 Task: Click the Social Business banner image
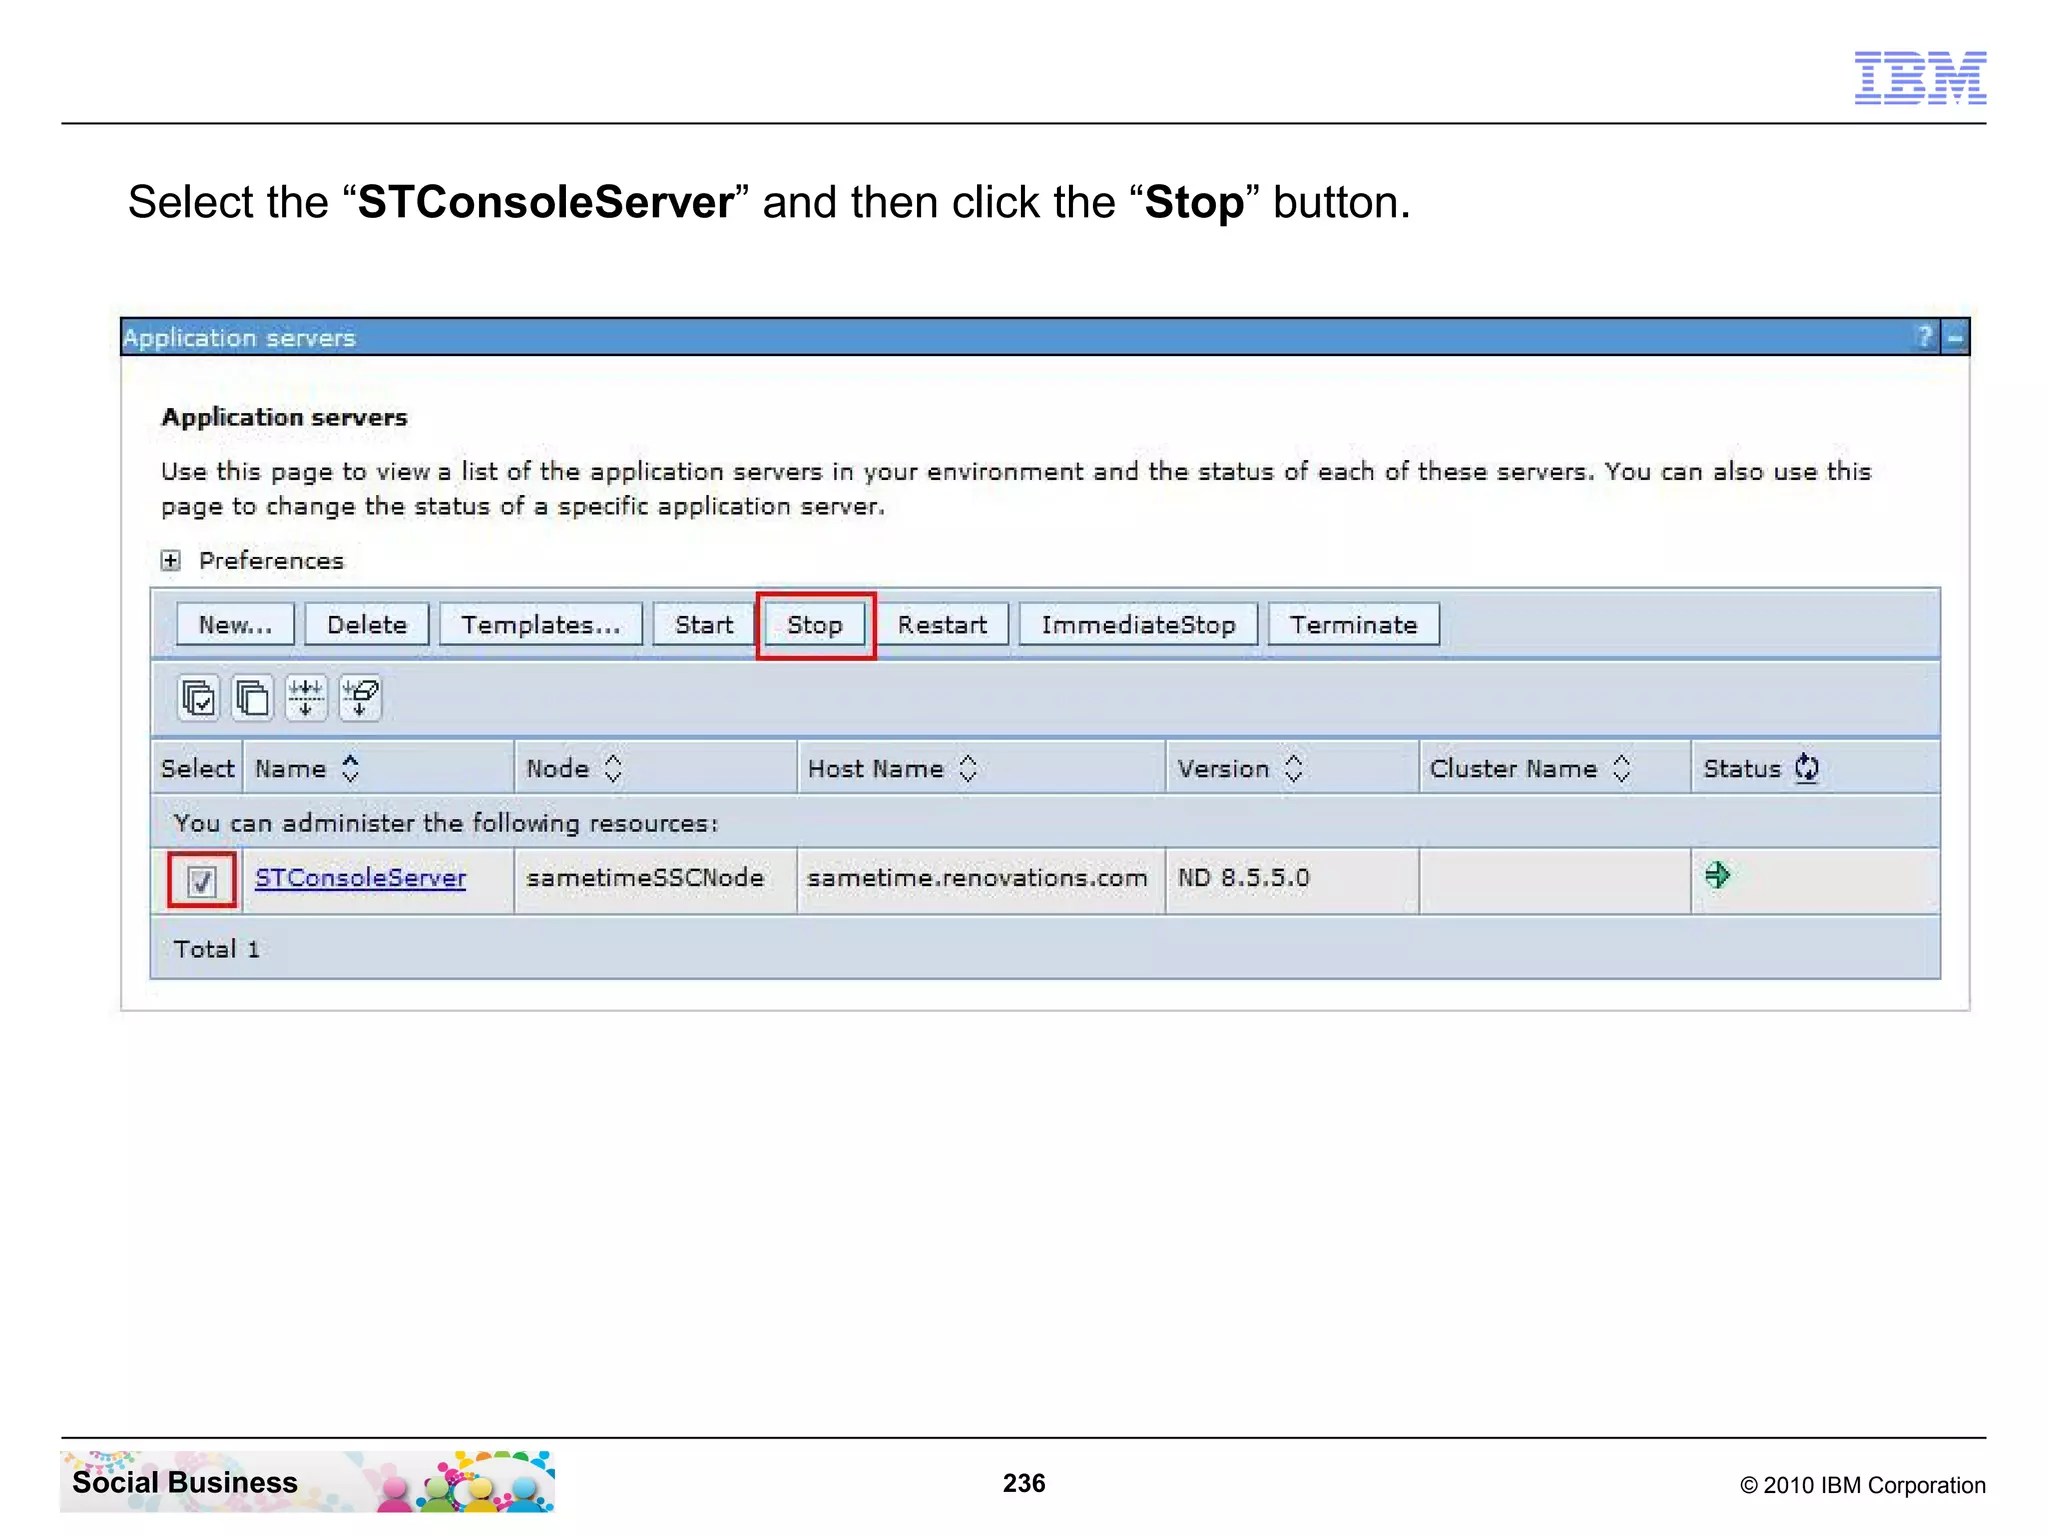tap(307, 1481)
